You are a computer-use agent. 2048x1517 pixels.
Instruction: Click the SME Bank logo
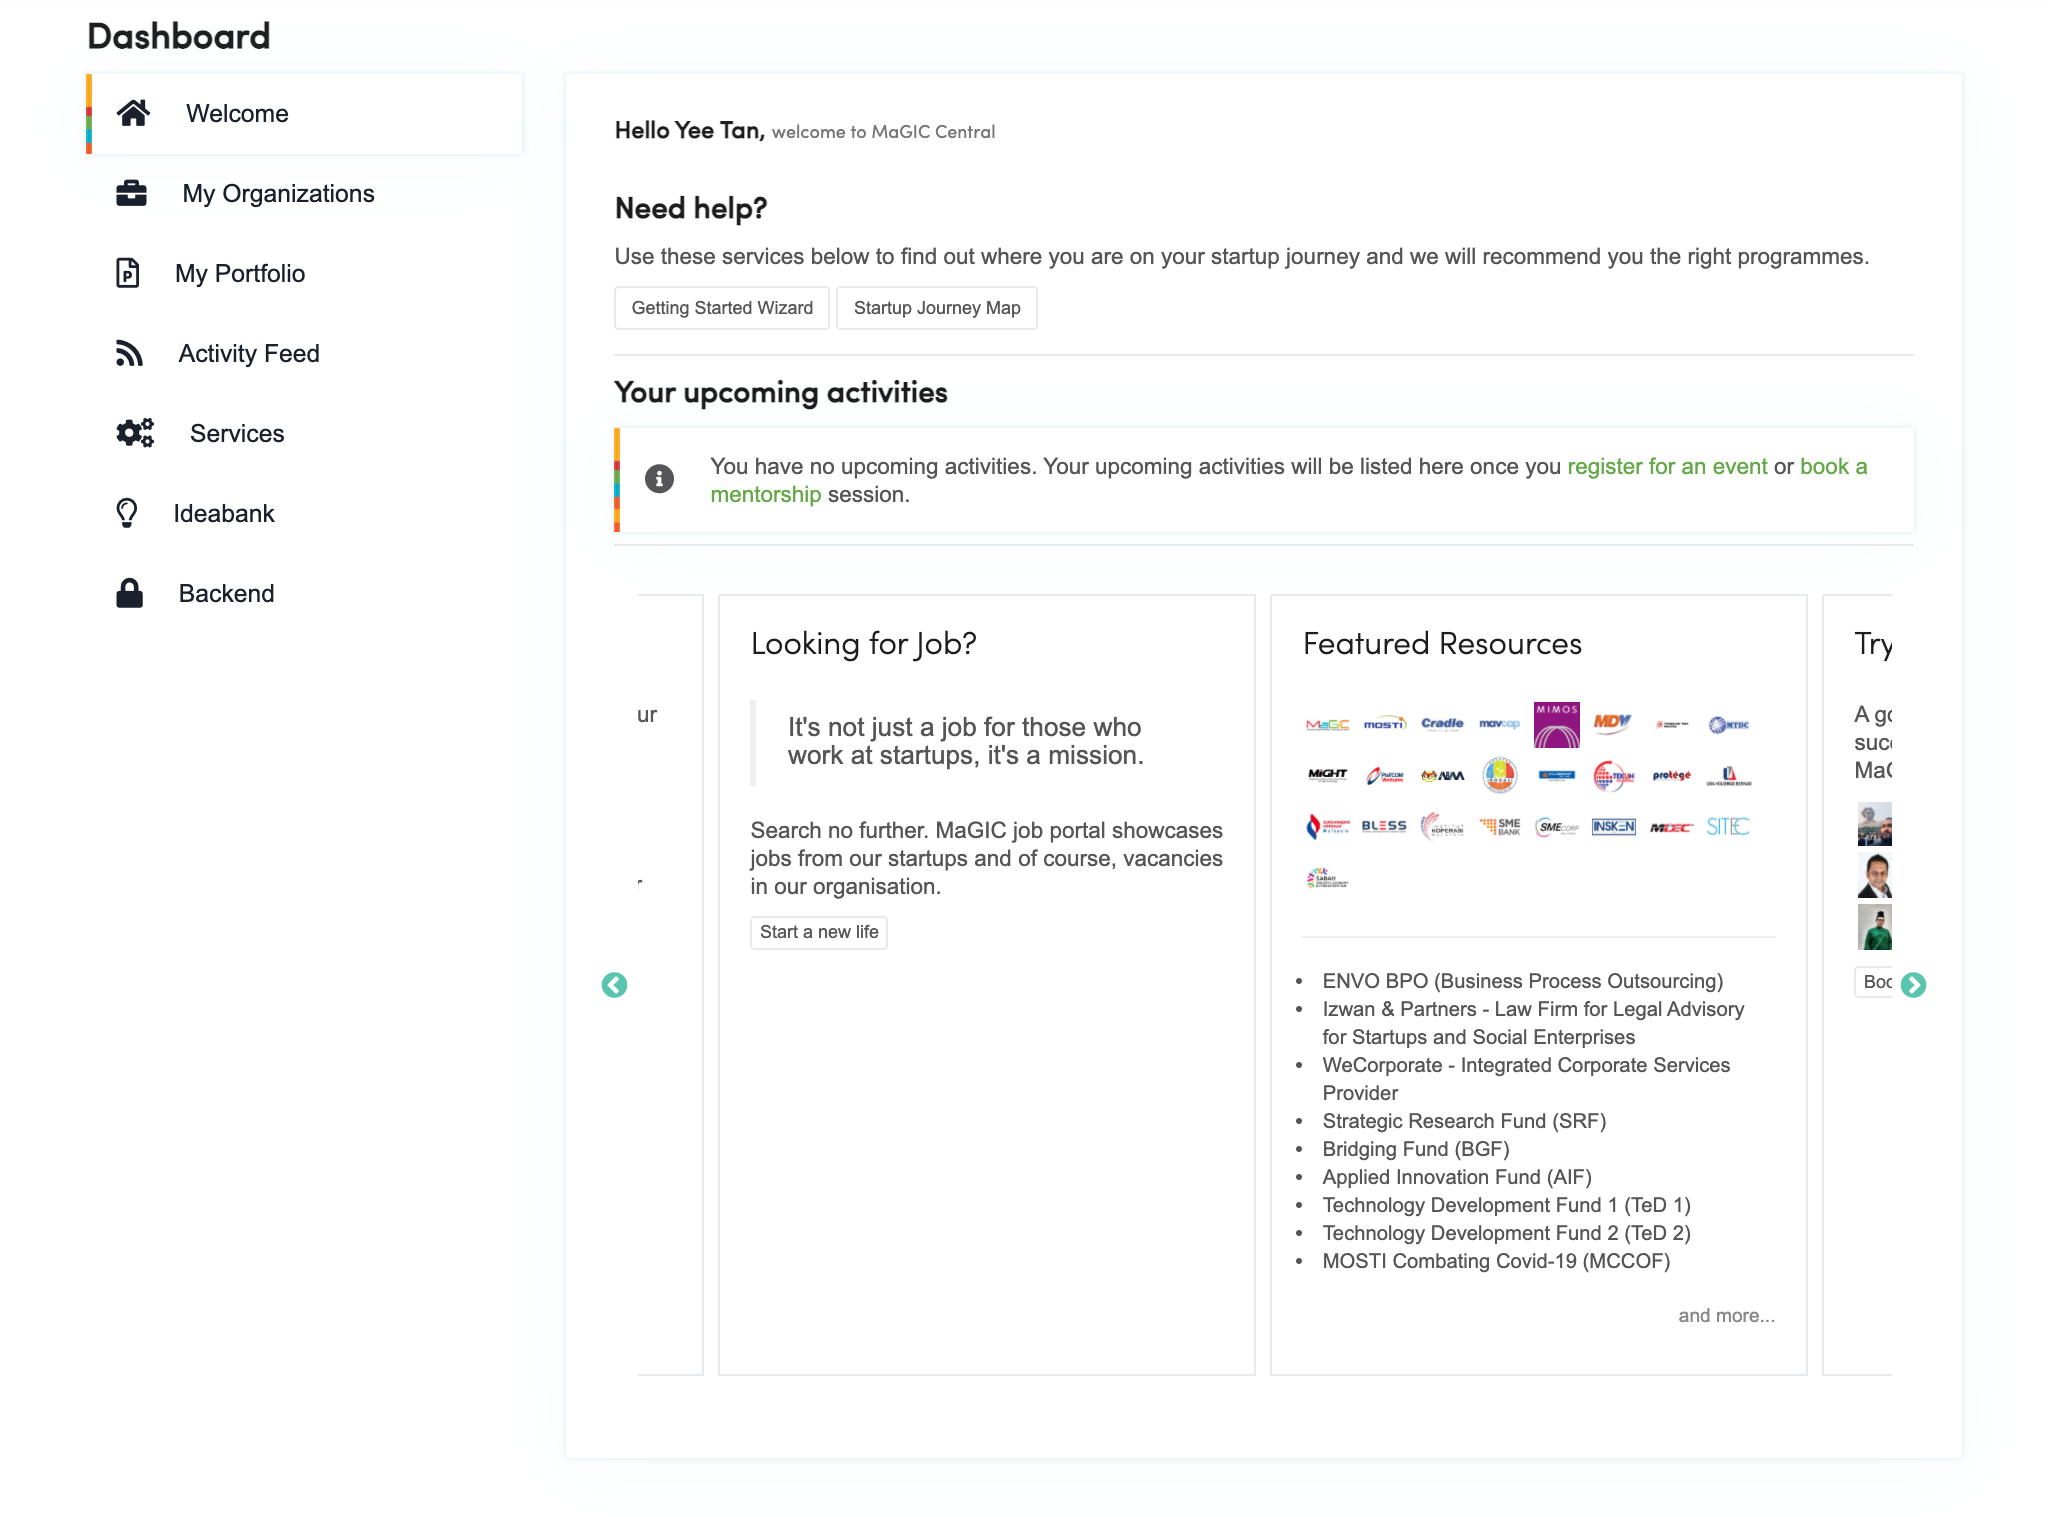(x=1500, y=826)
